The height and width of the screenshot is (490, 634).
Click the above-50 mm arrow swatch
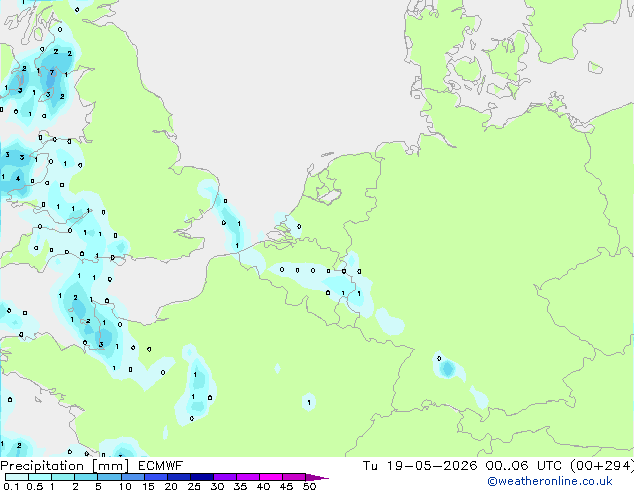click(x=317, y=477)
